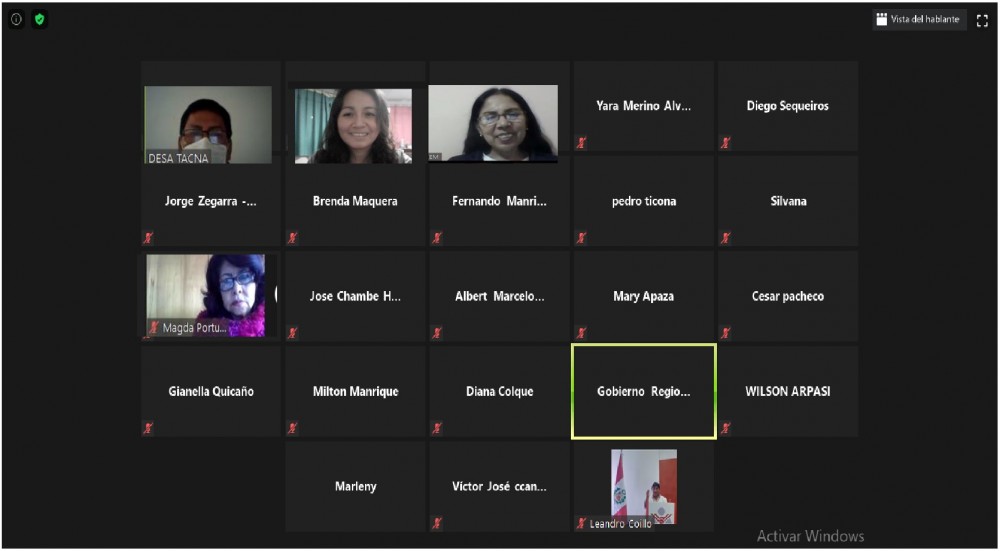Screen dimensions: 1000x551
Task: Click muted mic icon on Brenda Maquera tile
Action: pyautogui.click(x=293, y=238)
